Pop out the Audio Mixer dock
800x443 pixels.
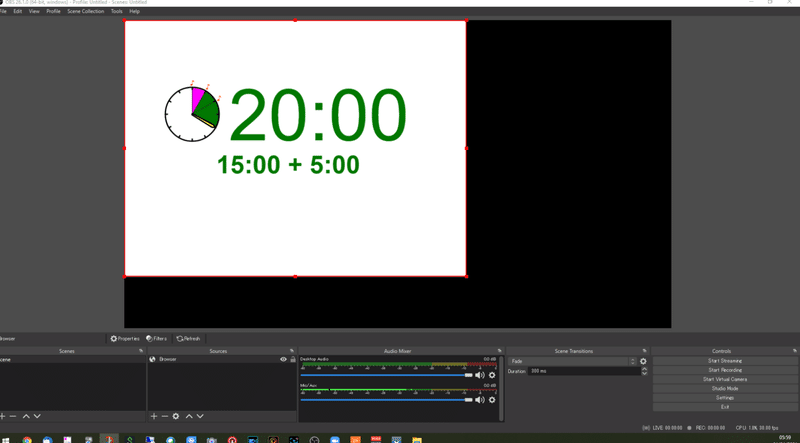point(499,351)
